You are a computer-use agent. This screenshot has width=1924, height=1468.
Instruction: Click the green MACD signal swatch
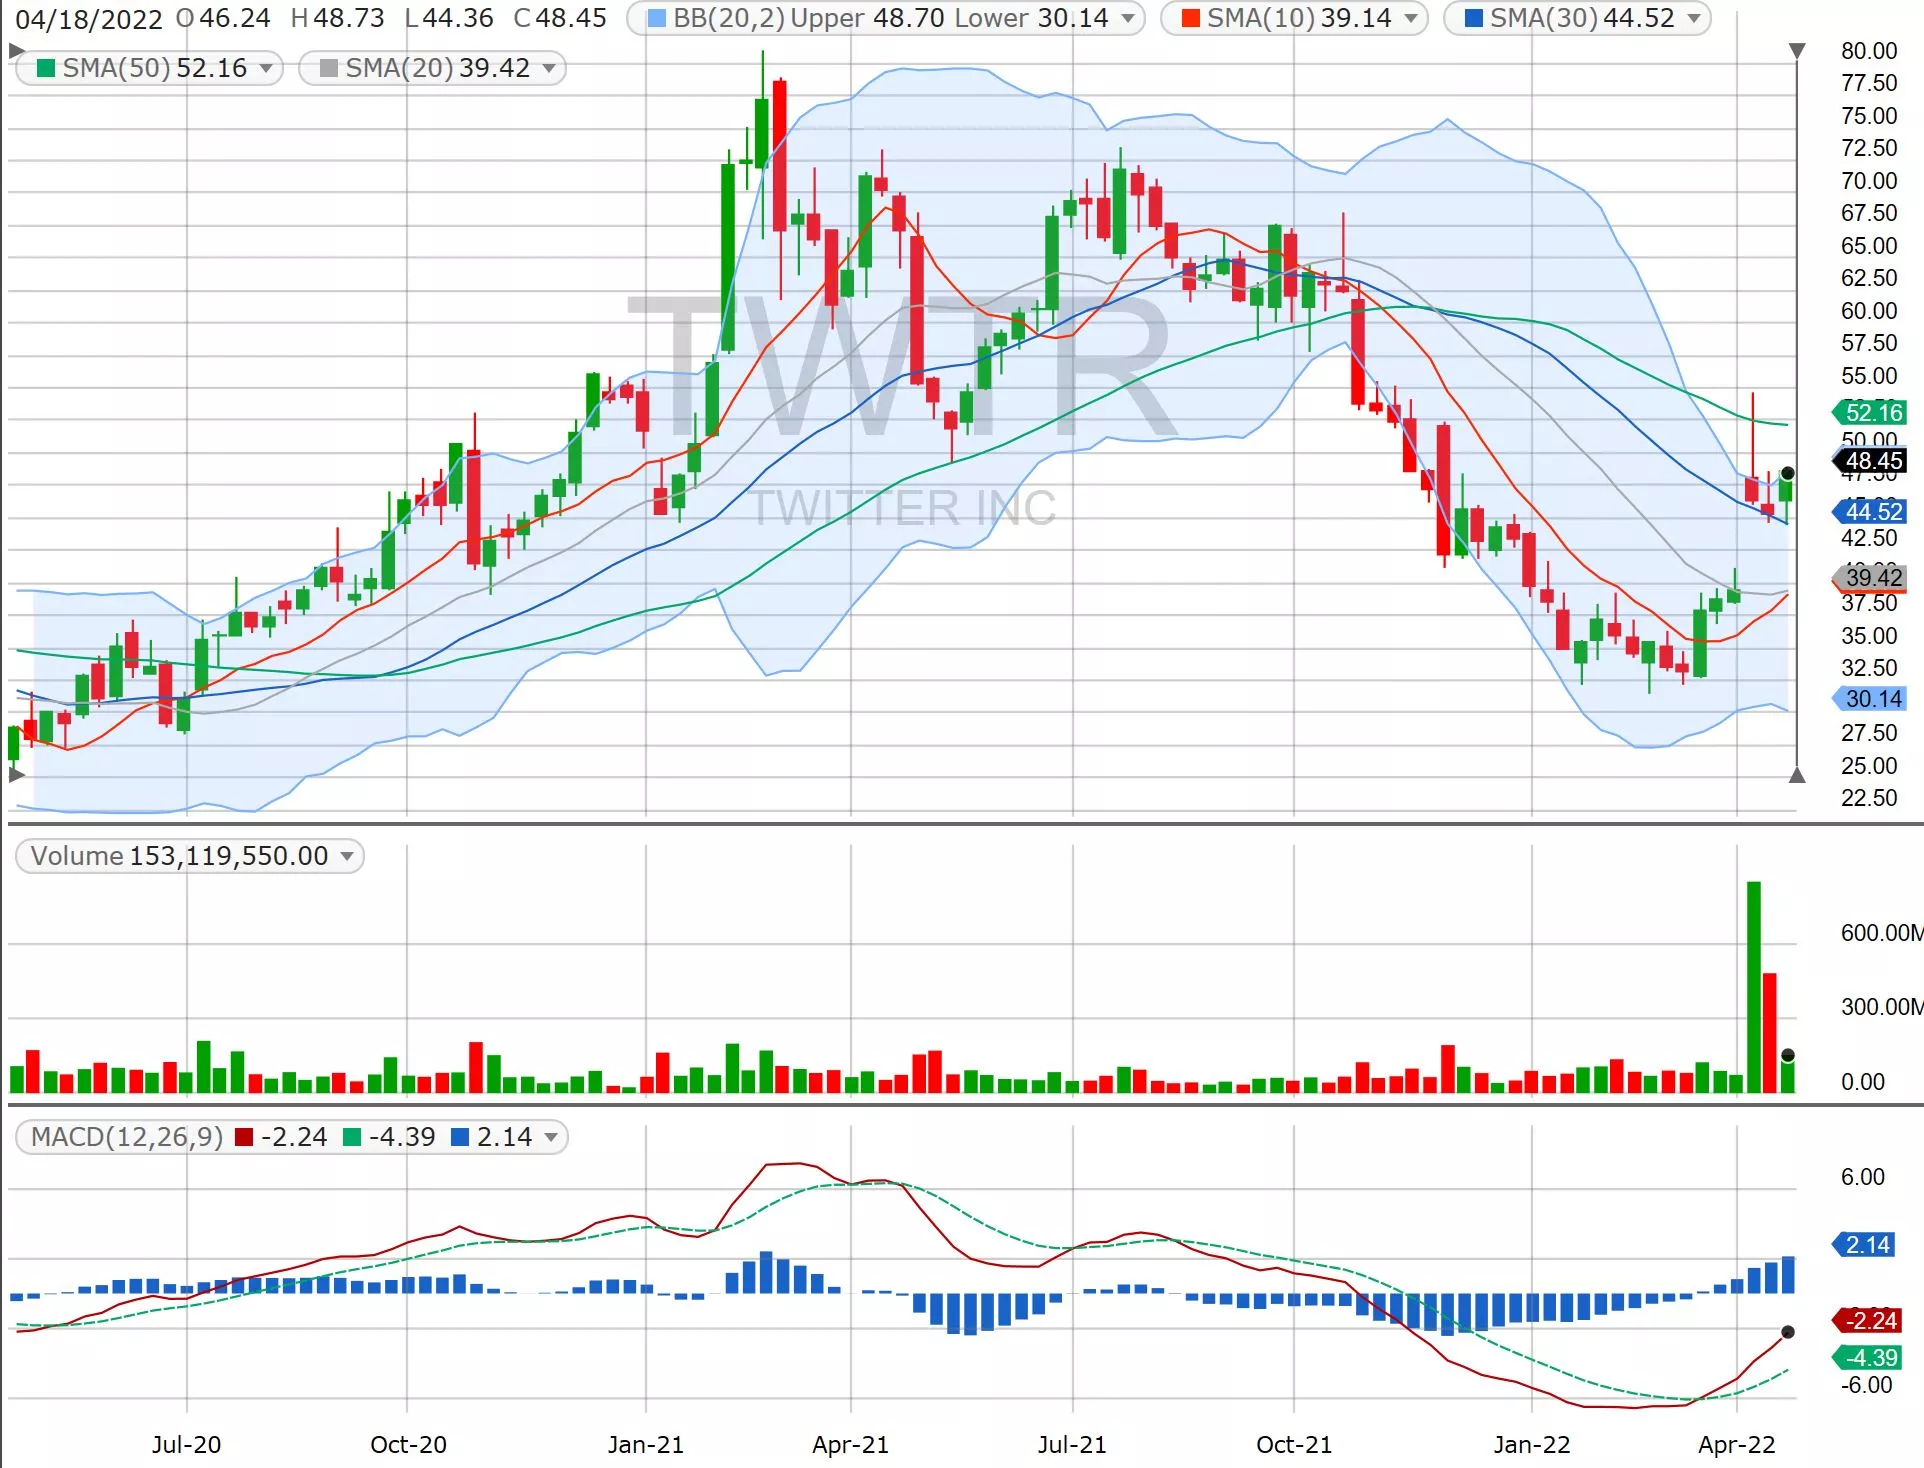coord(352,1137)
